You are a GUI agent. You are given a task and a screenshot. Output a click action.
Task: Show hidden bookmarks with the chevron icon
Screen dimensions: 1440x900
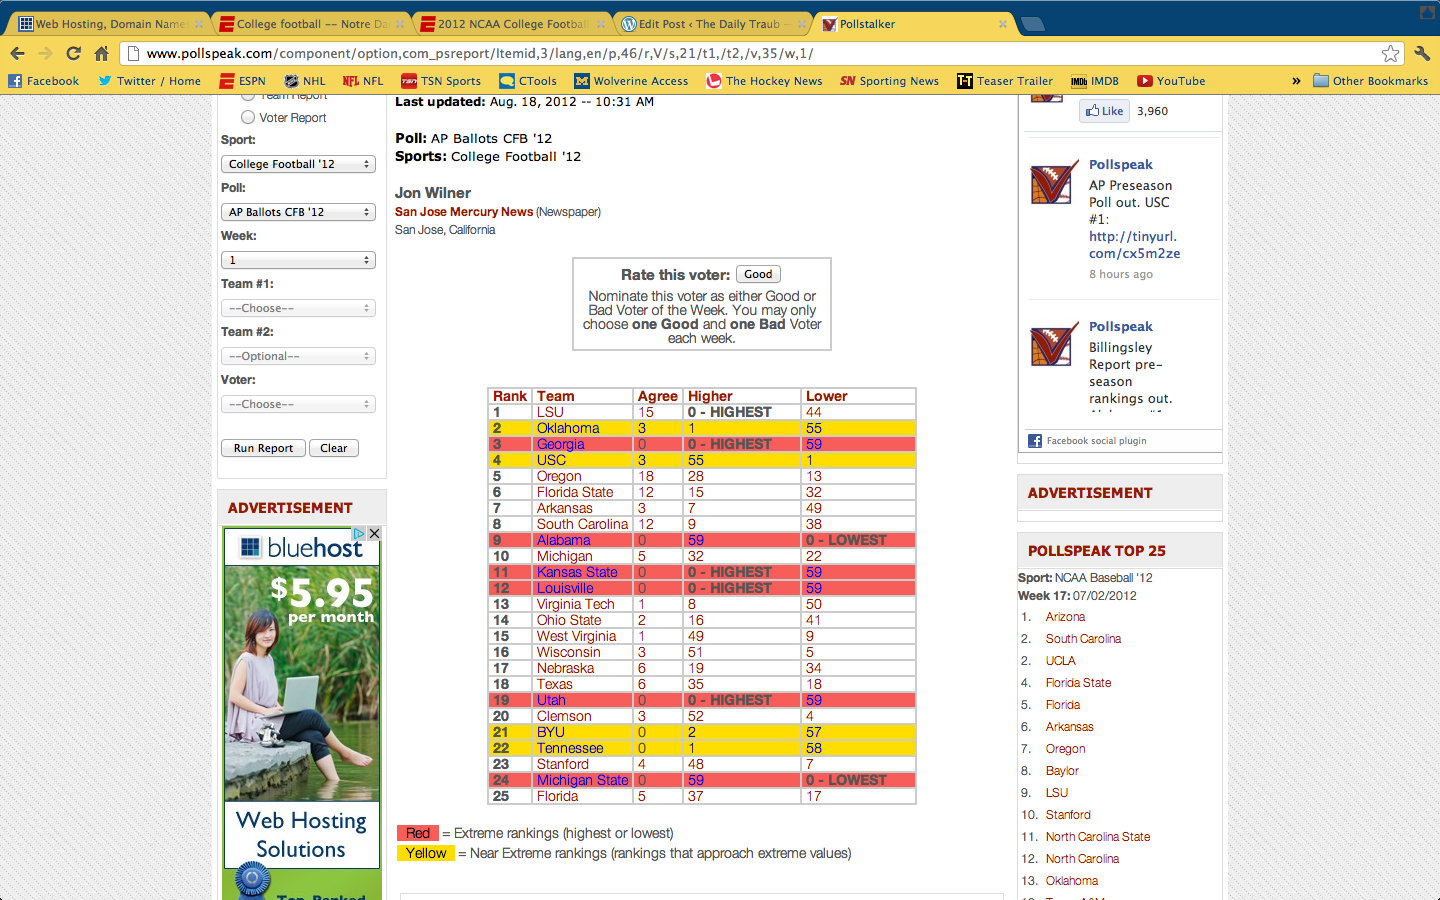[1296, 81]
